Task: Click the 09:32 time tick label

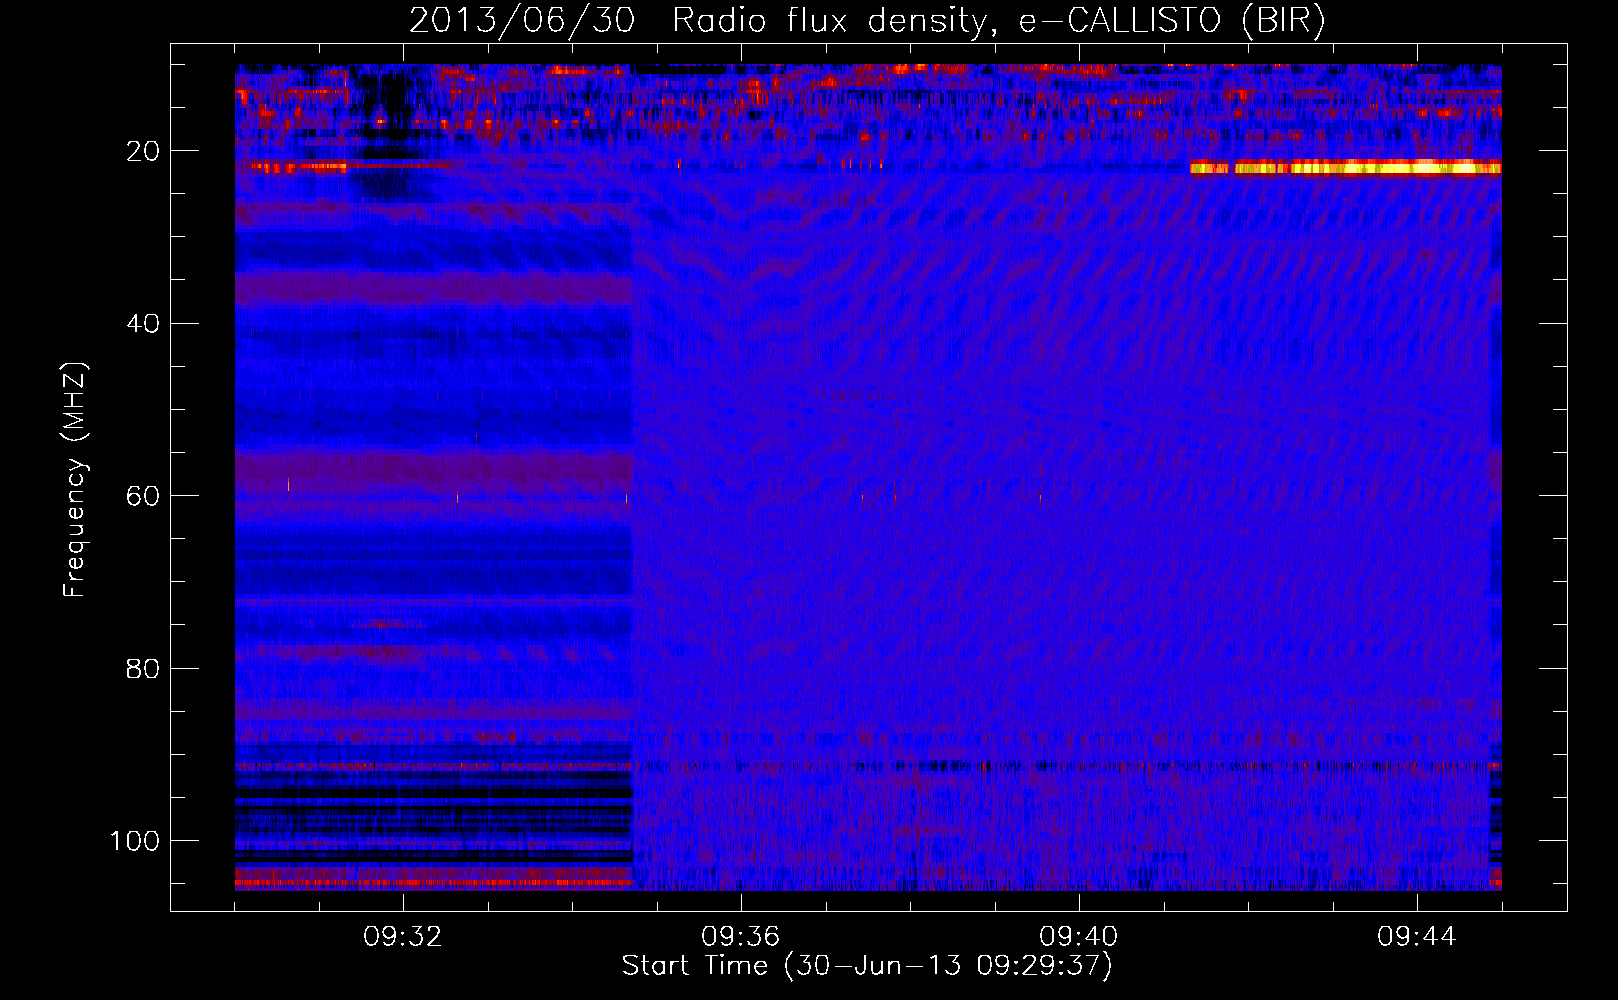Action: (403, 937)
